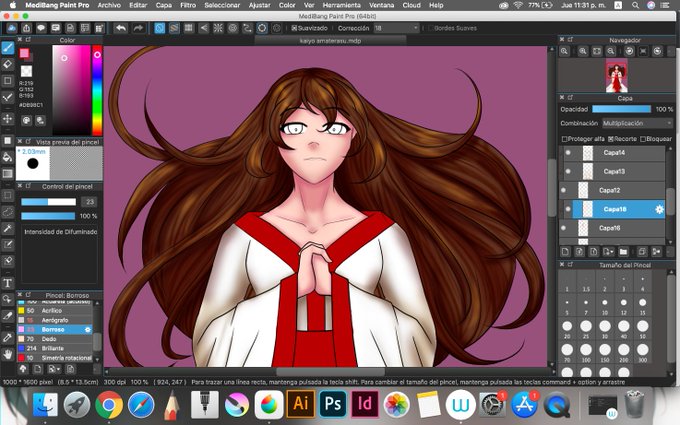The image size is (680, 425).
Task: Open Google Chrome from the Dock
Action: pyautogui.click(x=109, y=405)
